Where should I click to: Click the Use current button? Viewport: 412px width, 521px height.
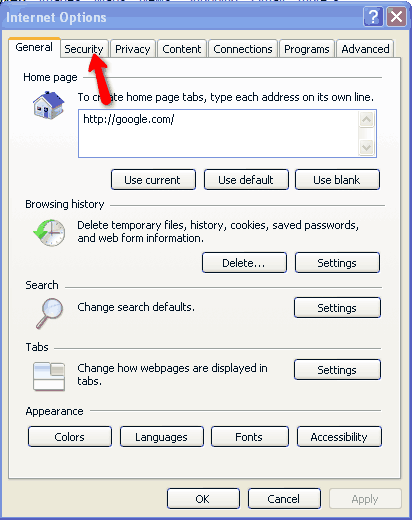(x=153, y=180)
